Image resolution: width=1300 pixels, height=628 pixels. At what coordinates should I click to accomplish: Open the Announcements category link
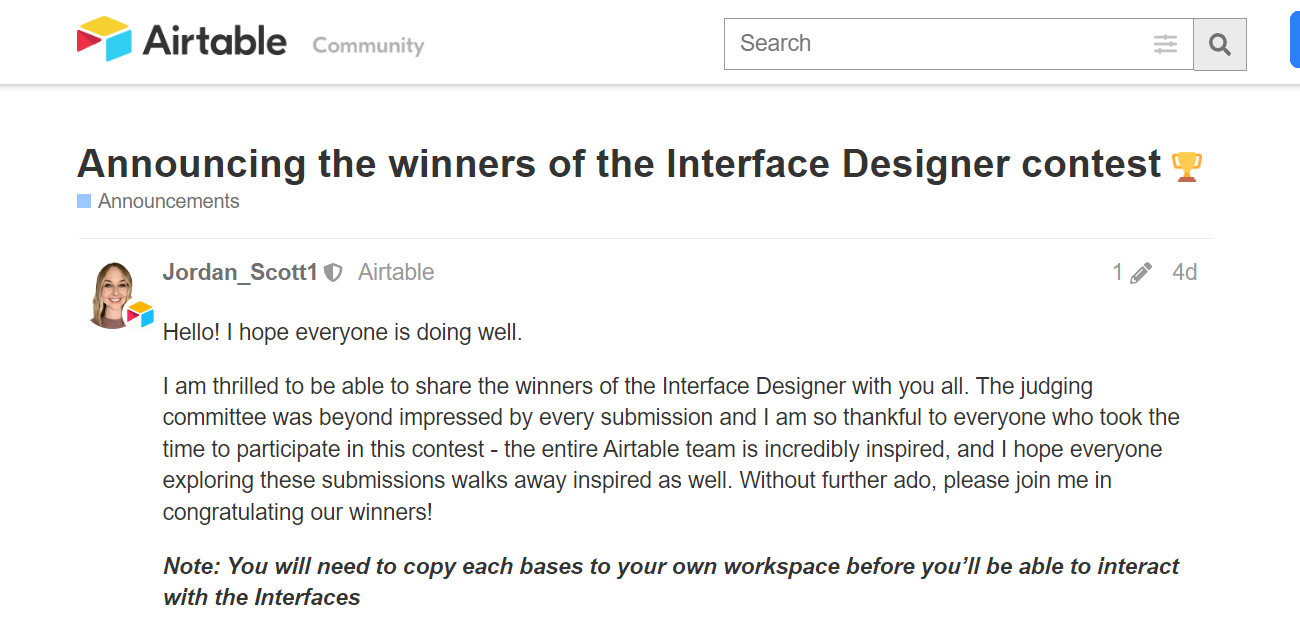[168, 201]
